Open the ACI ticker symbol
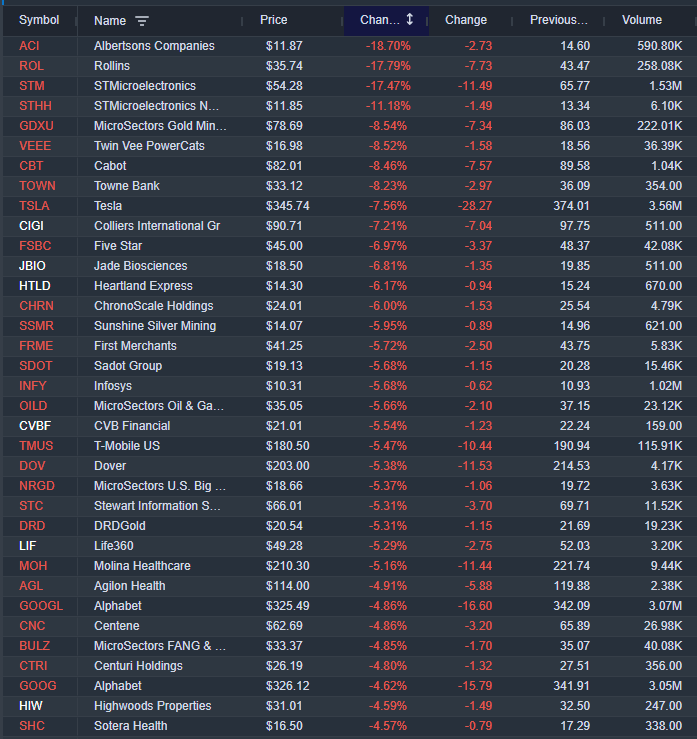 (x=29, y=46)
